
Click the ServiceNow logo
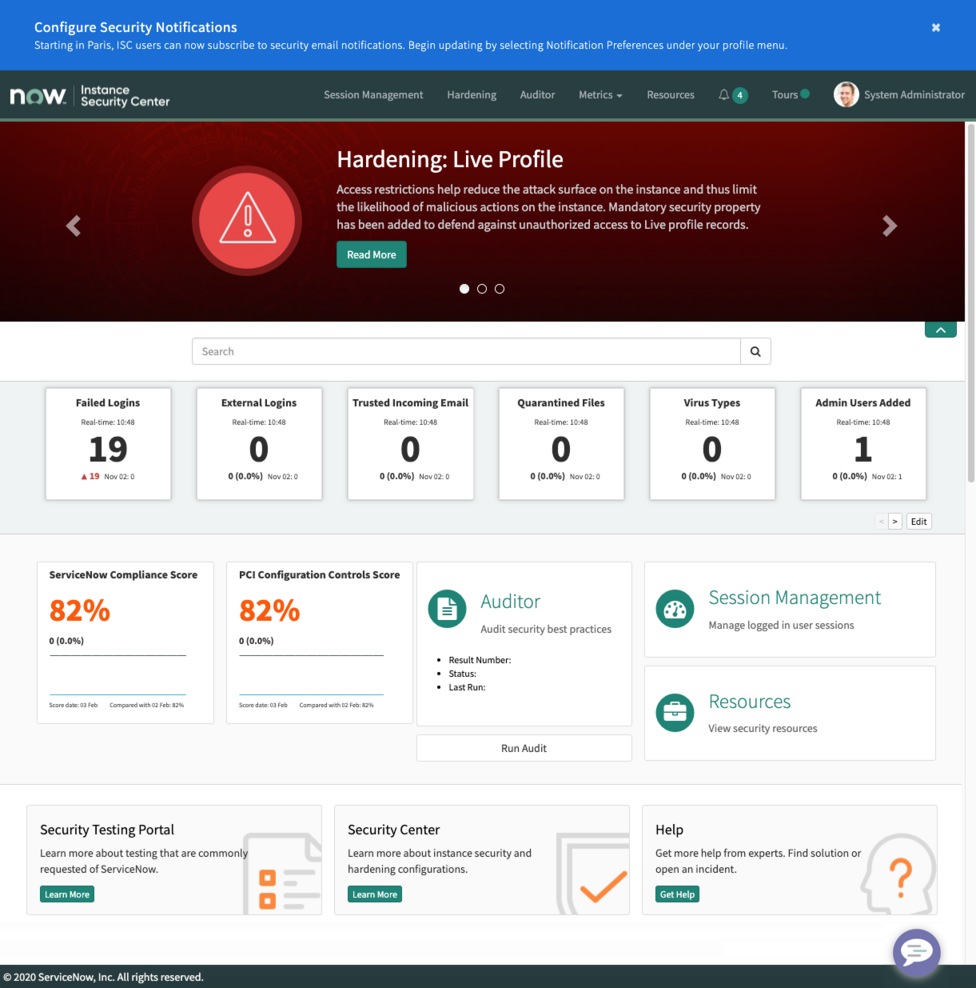38,95
